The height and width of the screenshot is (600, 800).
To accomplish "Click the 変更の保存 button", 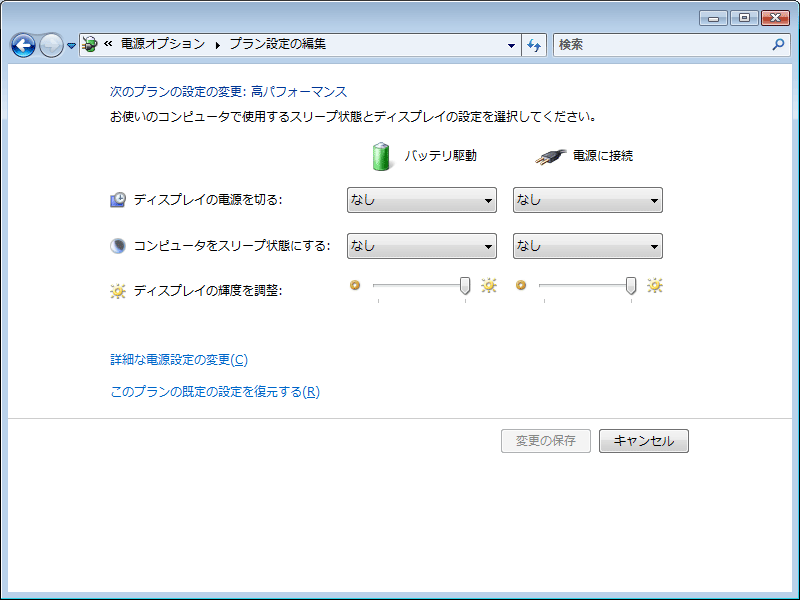I will tap(546, 441).
